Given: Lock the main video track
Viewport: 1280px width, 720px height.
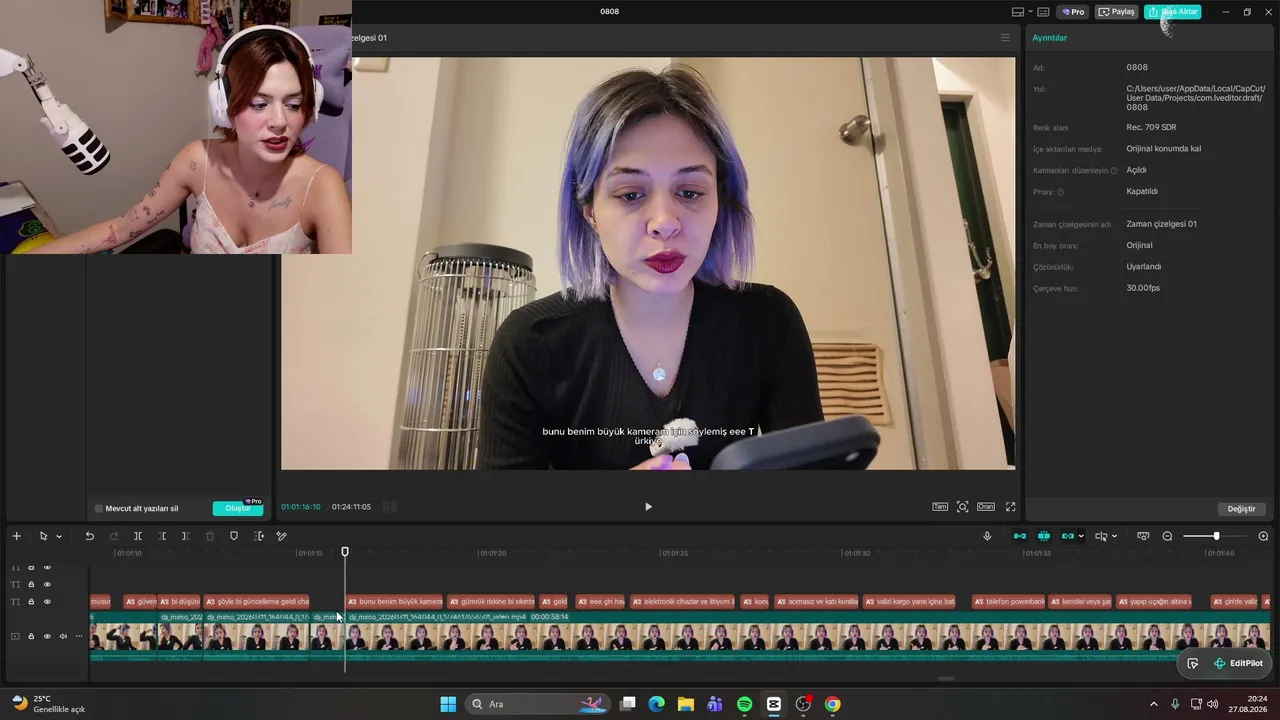Looking at the screenshot, I should pyautogui.click(x=31, y=636).
